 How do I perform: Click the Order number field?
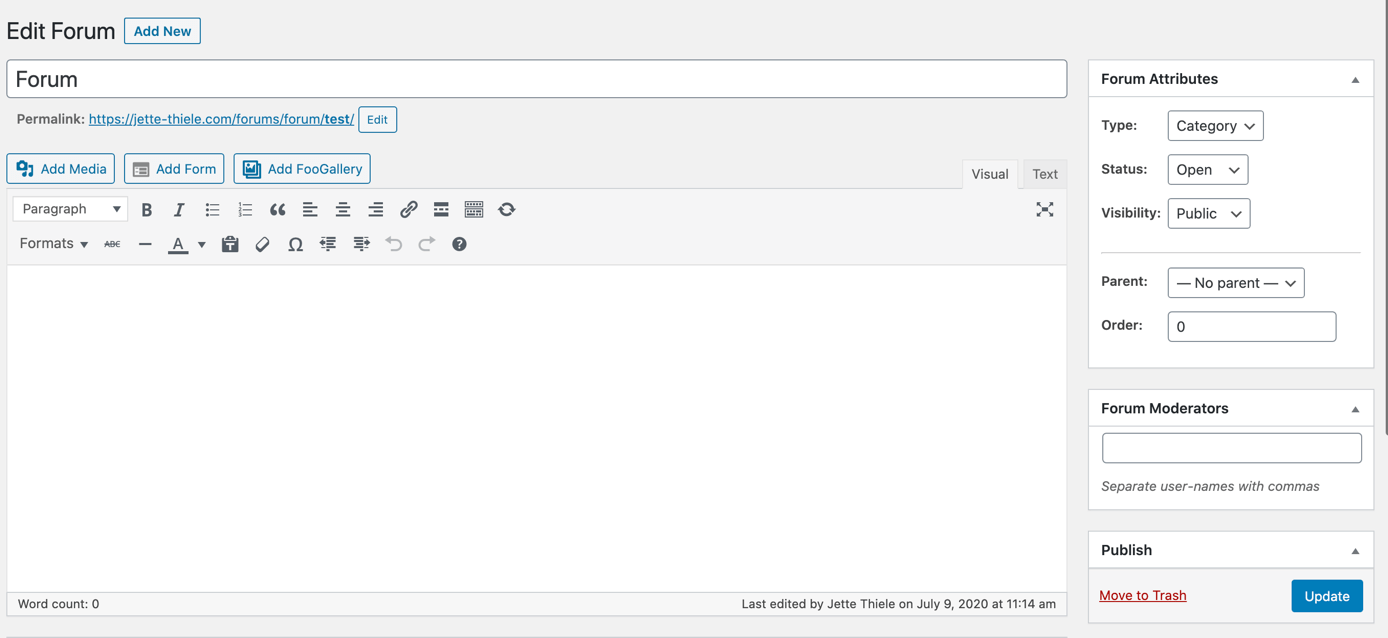pyautogui.click(x=1252, y=327)
